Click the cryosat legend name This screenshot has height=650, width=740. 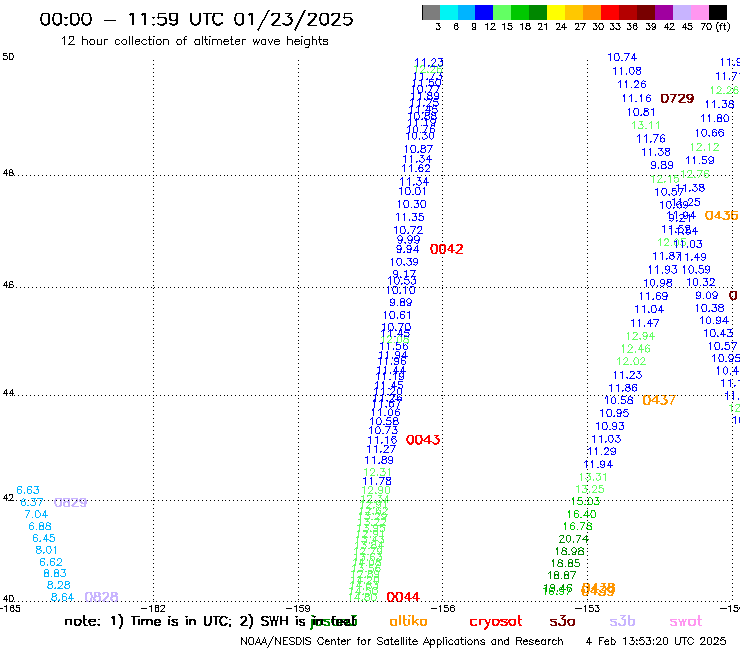click(x=496, y=621)
